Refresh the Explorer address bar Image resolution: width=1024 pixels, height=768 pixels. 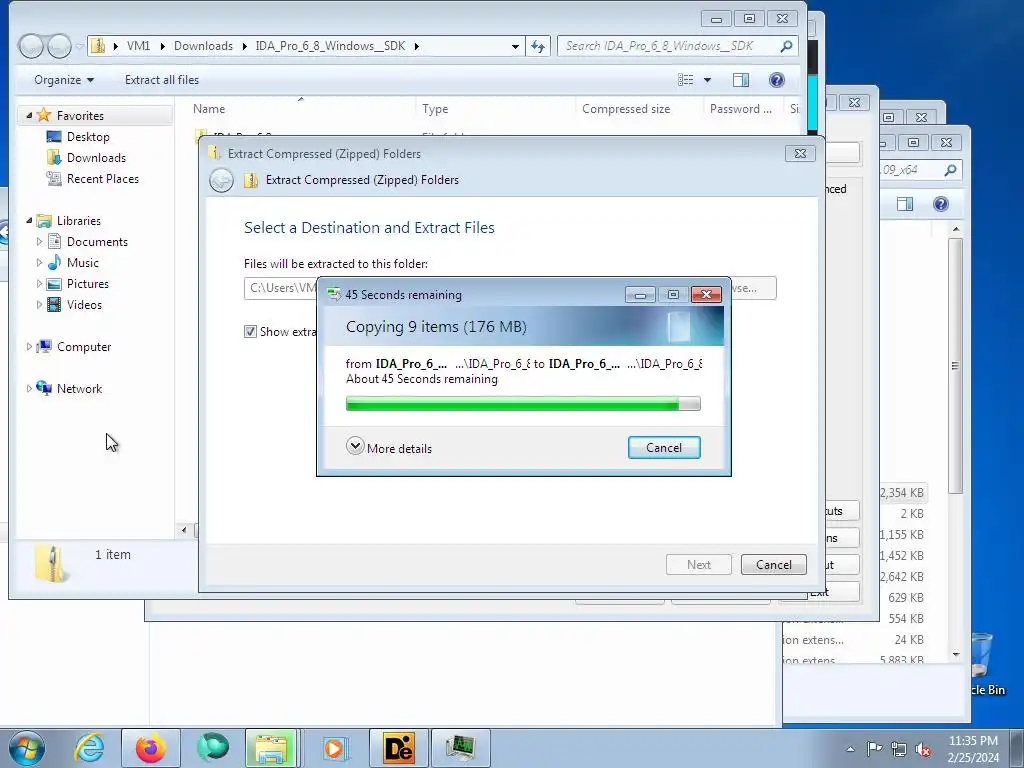click(537, 46)
